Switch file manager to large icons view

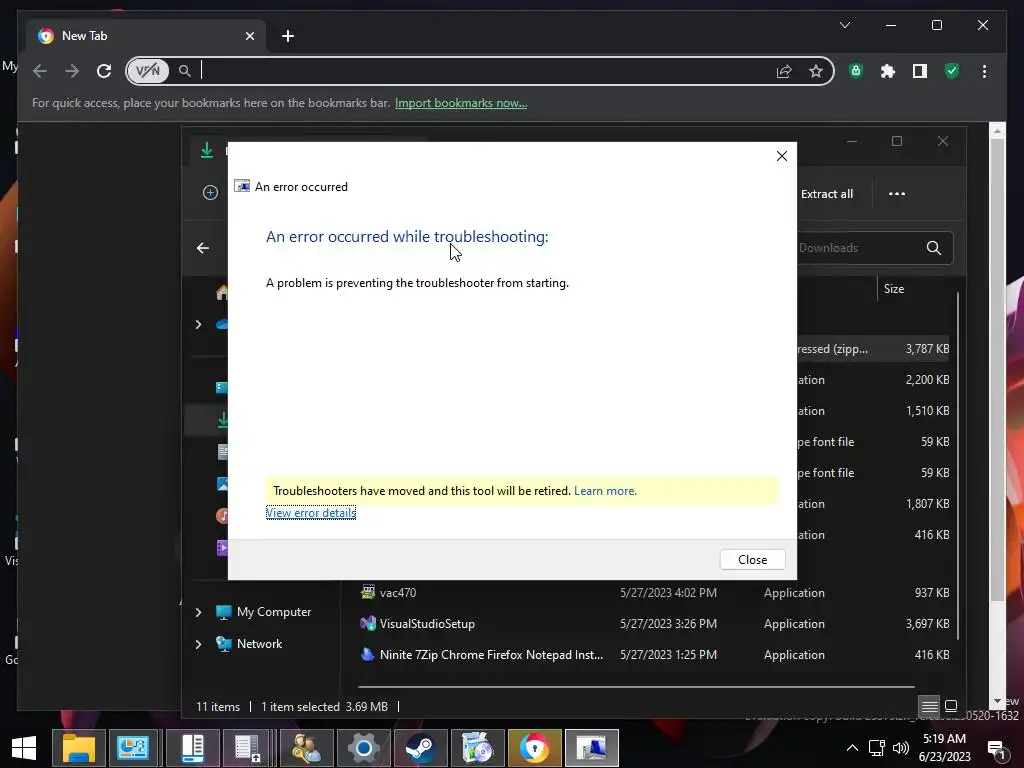point(951,706)
